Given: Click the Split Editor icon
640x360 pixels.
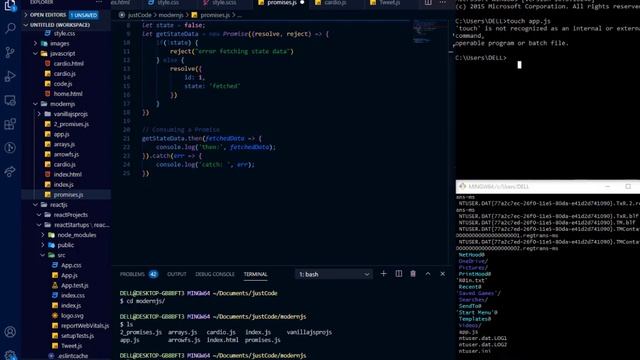Looking at the screenshot, I should coord(428,2).
